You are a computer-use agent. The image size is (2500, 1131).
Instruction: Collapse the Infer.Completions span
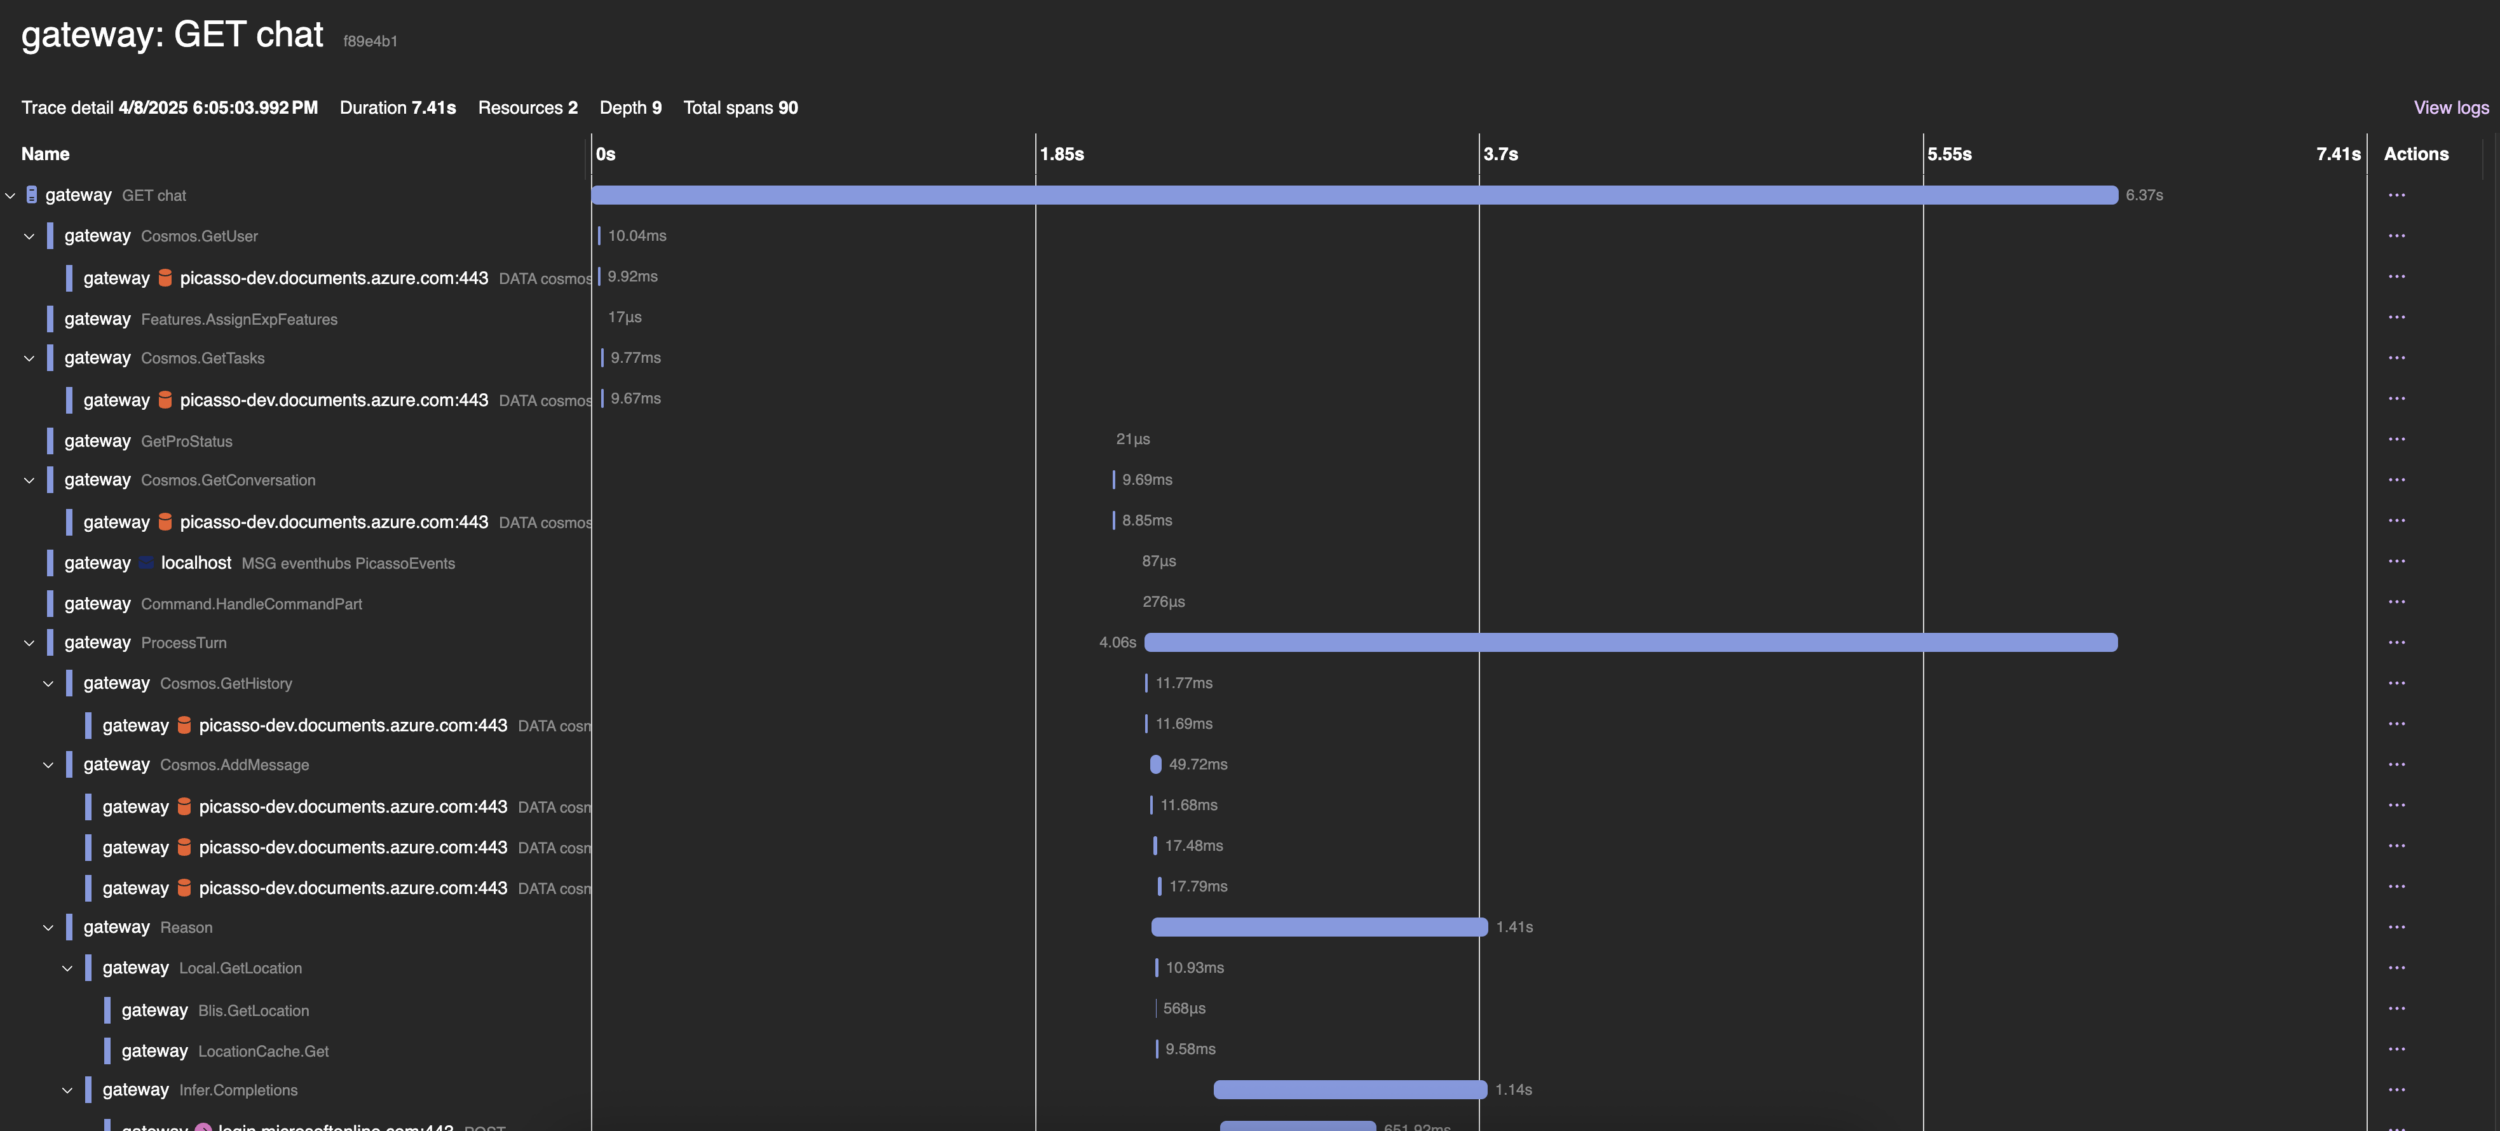66,1090
